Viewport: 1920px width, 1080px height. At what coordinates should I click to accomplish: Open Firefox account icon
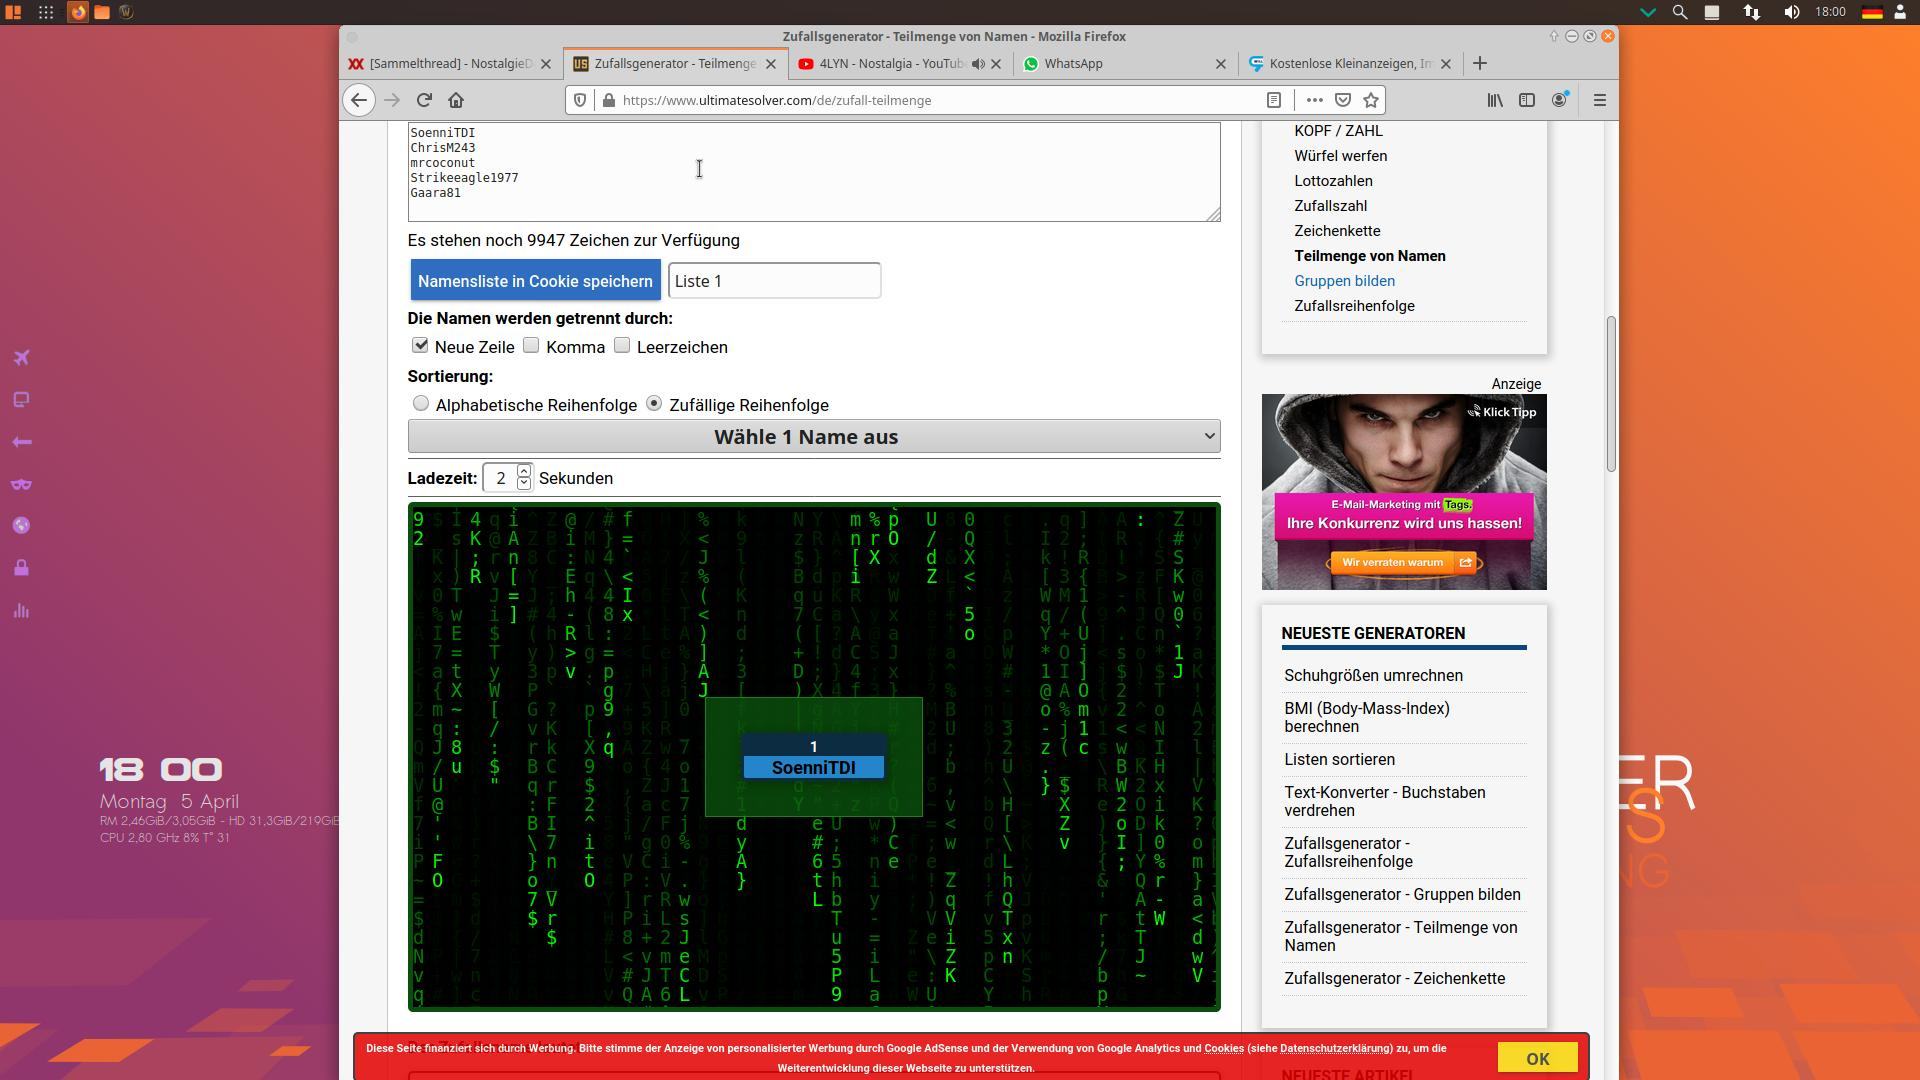(1559, 100)
